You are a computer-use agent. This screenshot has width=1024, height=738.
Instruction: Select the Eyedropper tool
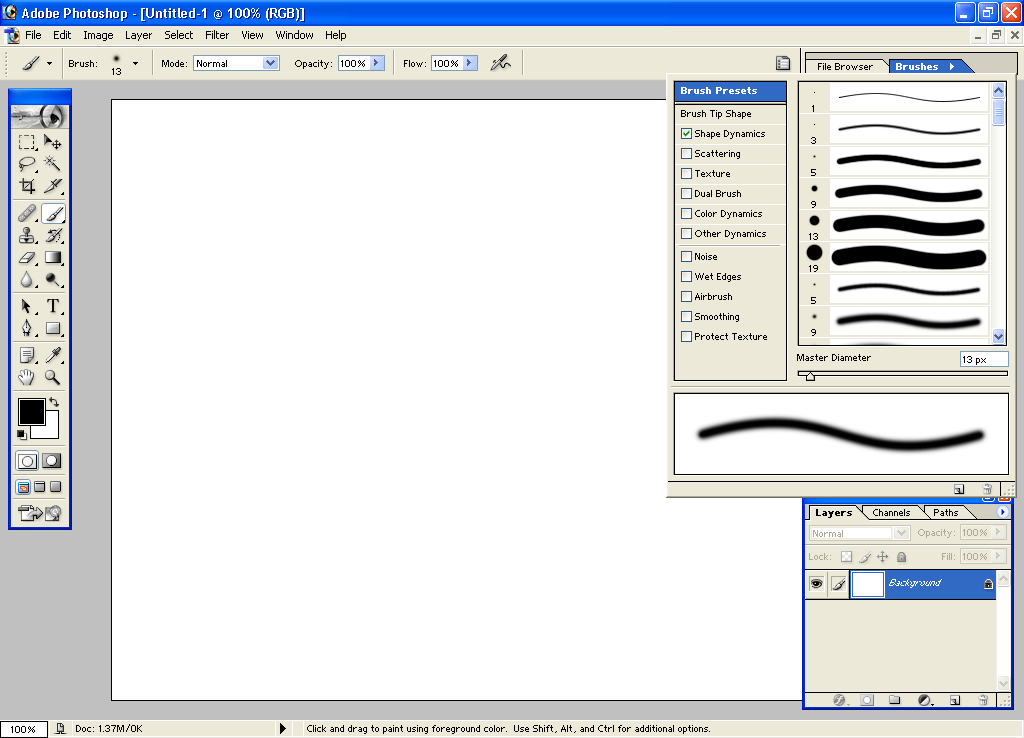[53, 355]
